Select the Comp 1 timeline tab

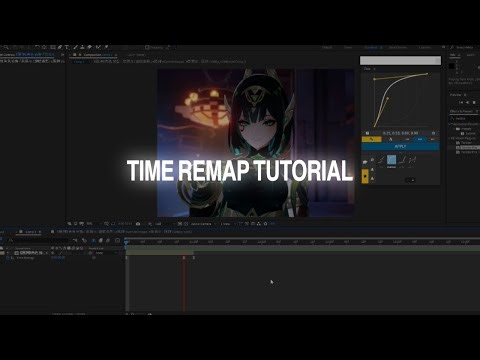point(30,232)
